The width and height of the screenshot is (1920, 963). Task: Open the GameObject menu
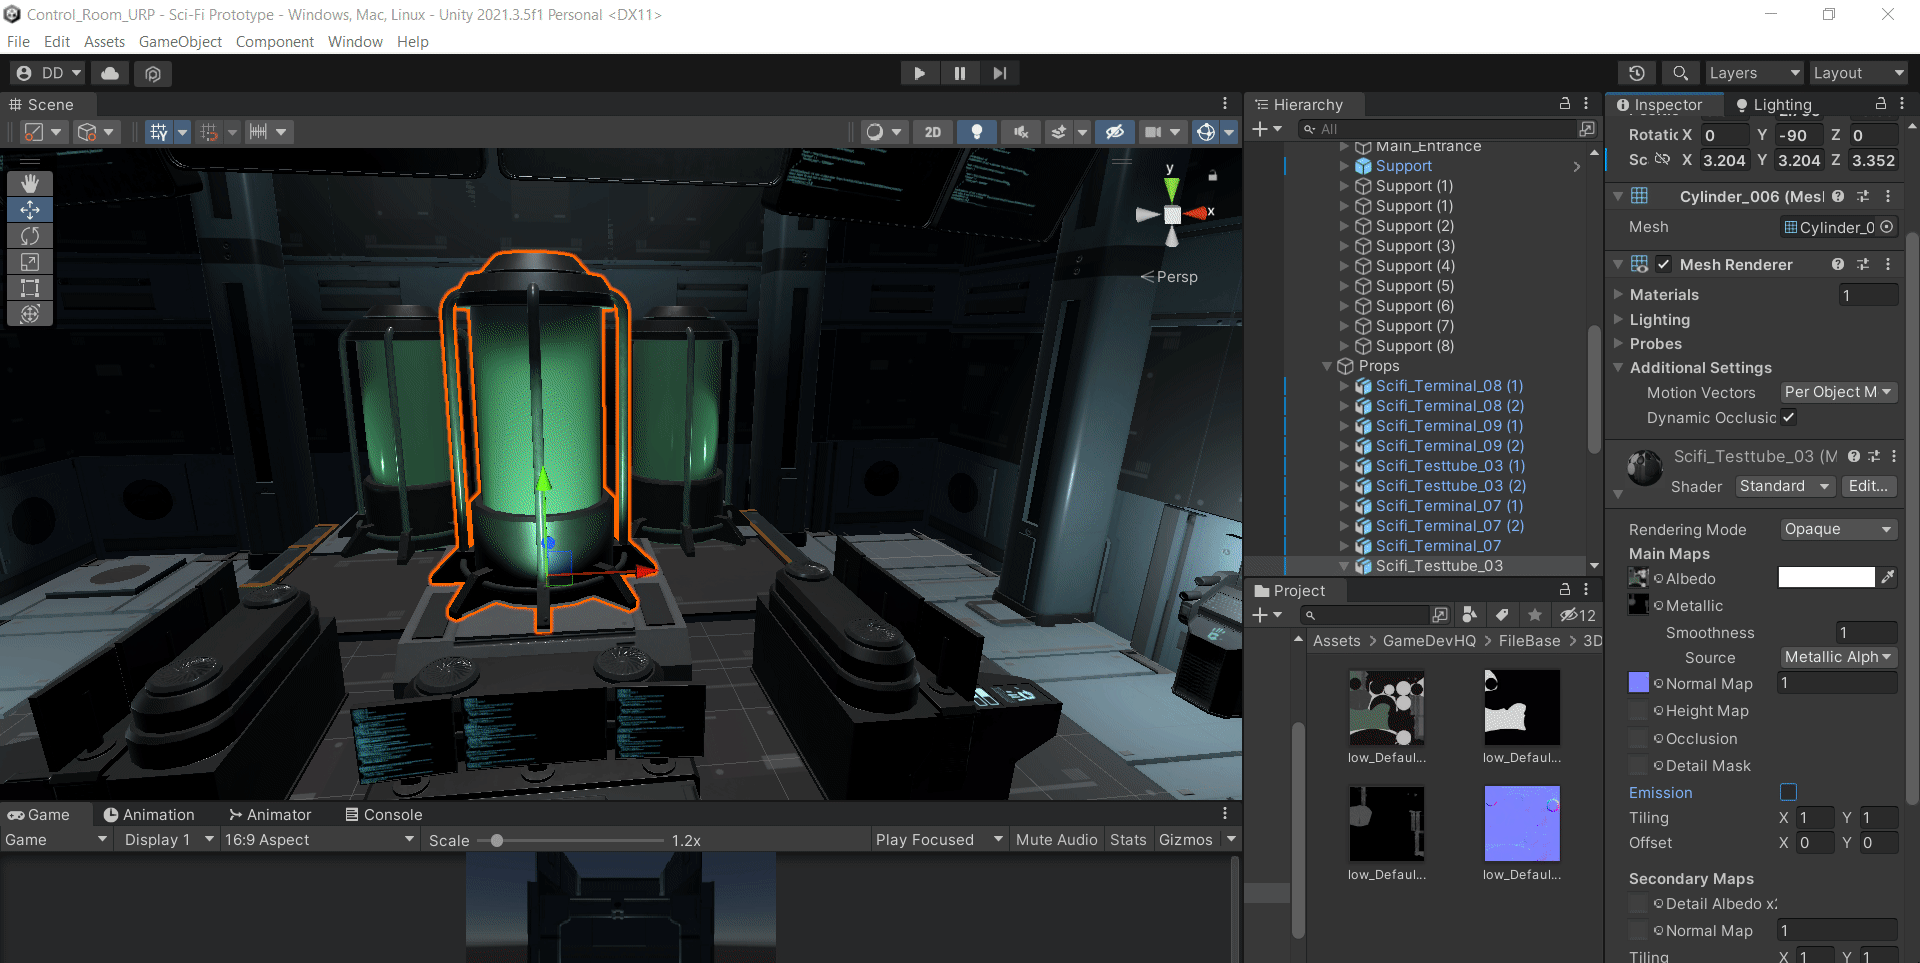[x=180, y=41]
